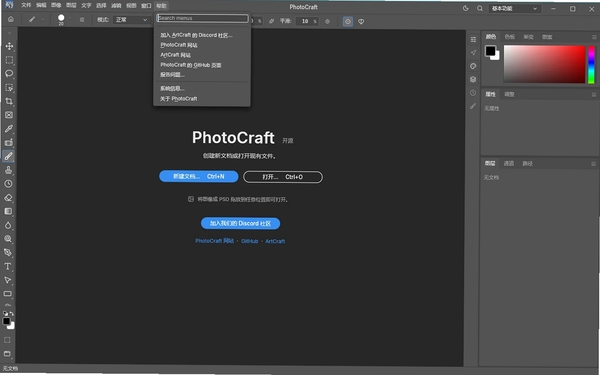
Task: Open the first collapsed panel icon in right strip
Action: [473, 39]
